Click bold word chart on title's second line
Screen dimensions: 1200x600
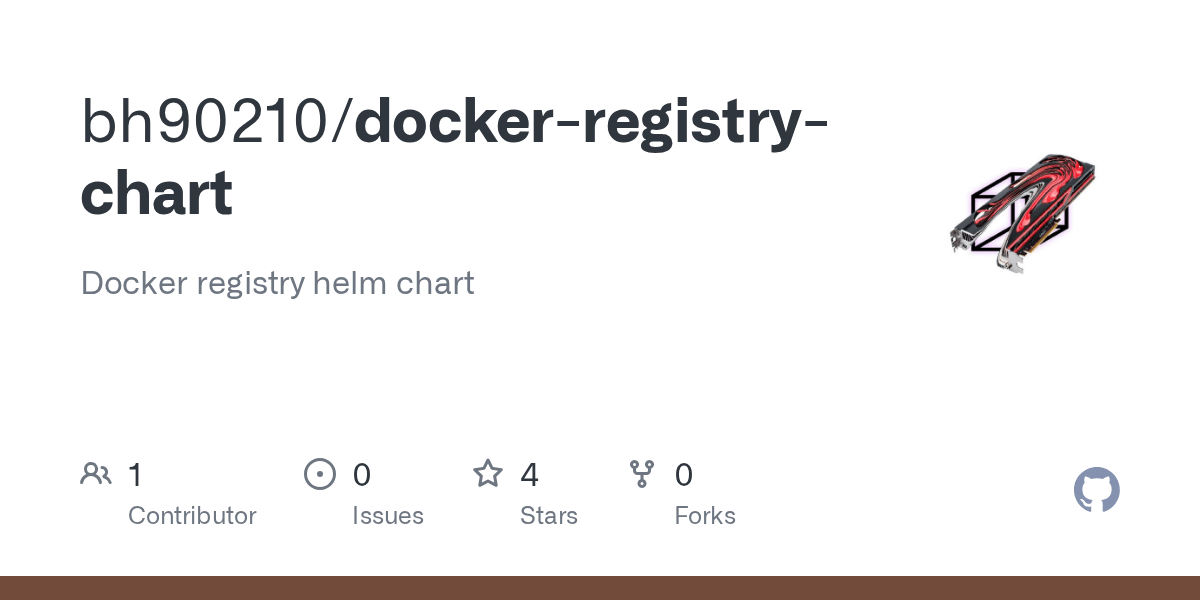(156, 192)
